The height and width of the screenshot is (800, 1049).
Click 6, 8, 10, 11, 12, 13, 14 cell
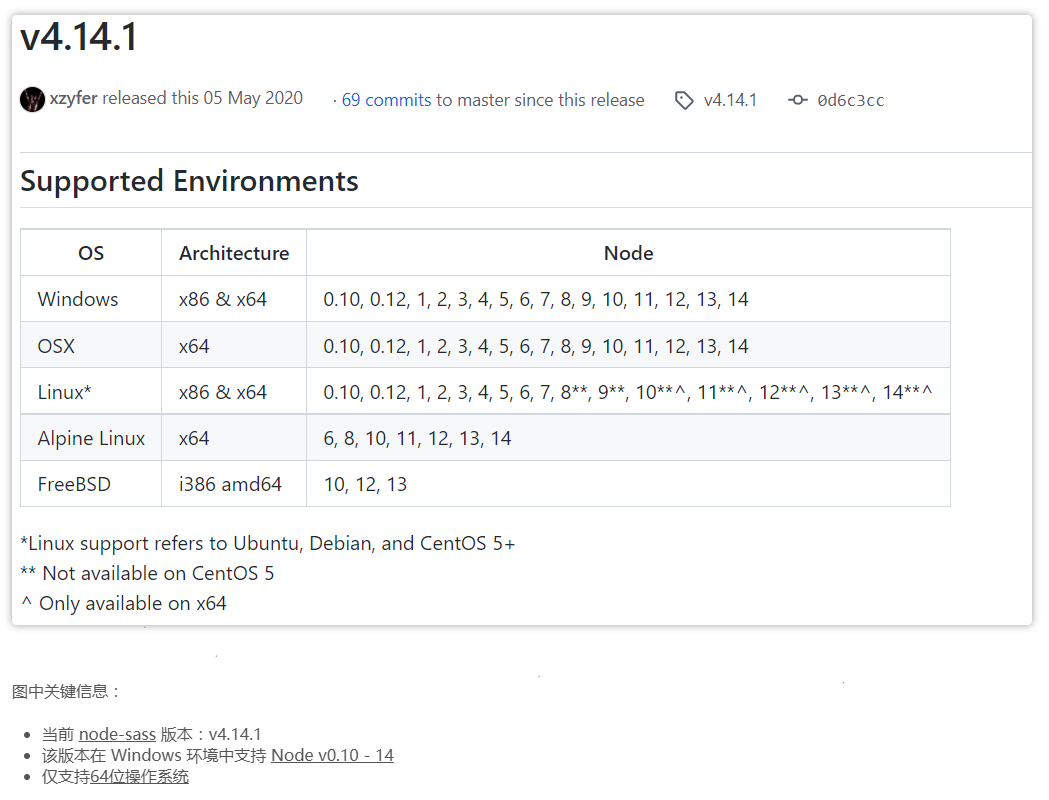pyautogui.click(x=628, y=437)
